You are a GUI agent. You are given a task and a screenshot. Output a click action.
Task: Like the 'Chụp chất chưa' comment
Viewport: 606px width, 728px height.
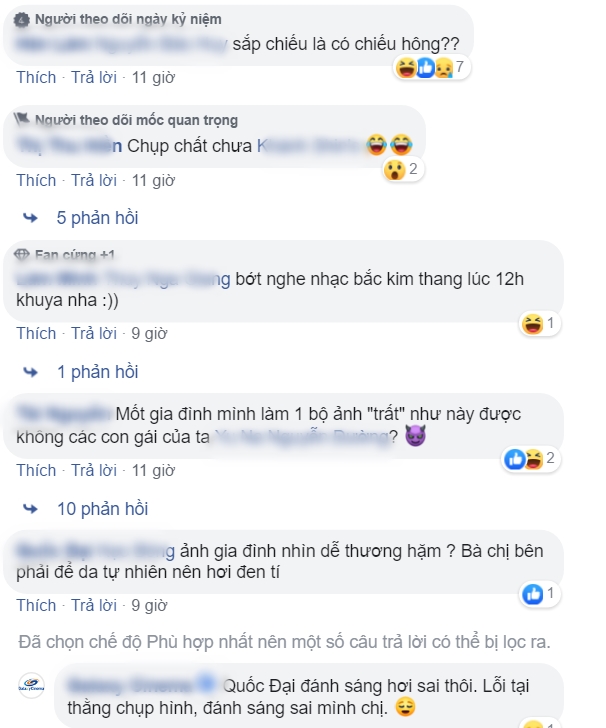(x=36, y=180)
